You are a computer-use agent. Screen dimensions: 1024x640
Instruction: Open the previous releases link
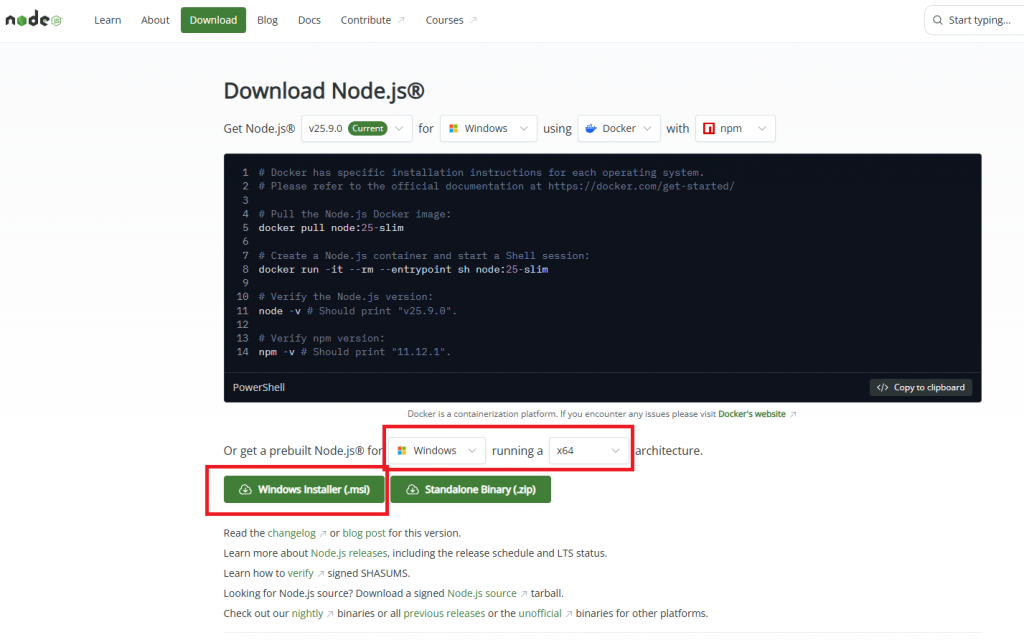pos(444,613)
